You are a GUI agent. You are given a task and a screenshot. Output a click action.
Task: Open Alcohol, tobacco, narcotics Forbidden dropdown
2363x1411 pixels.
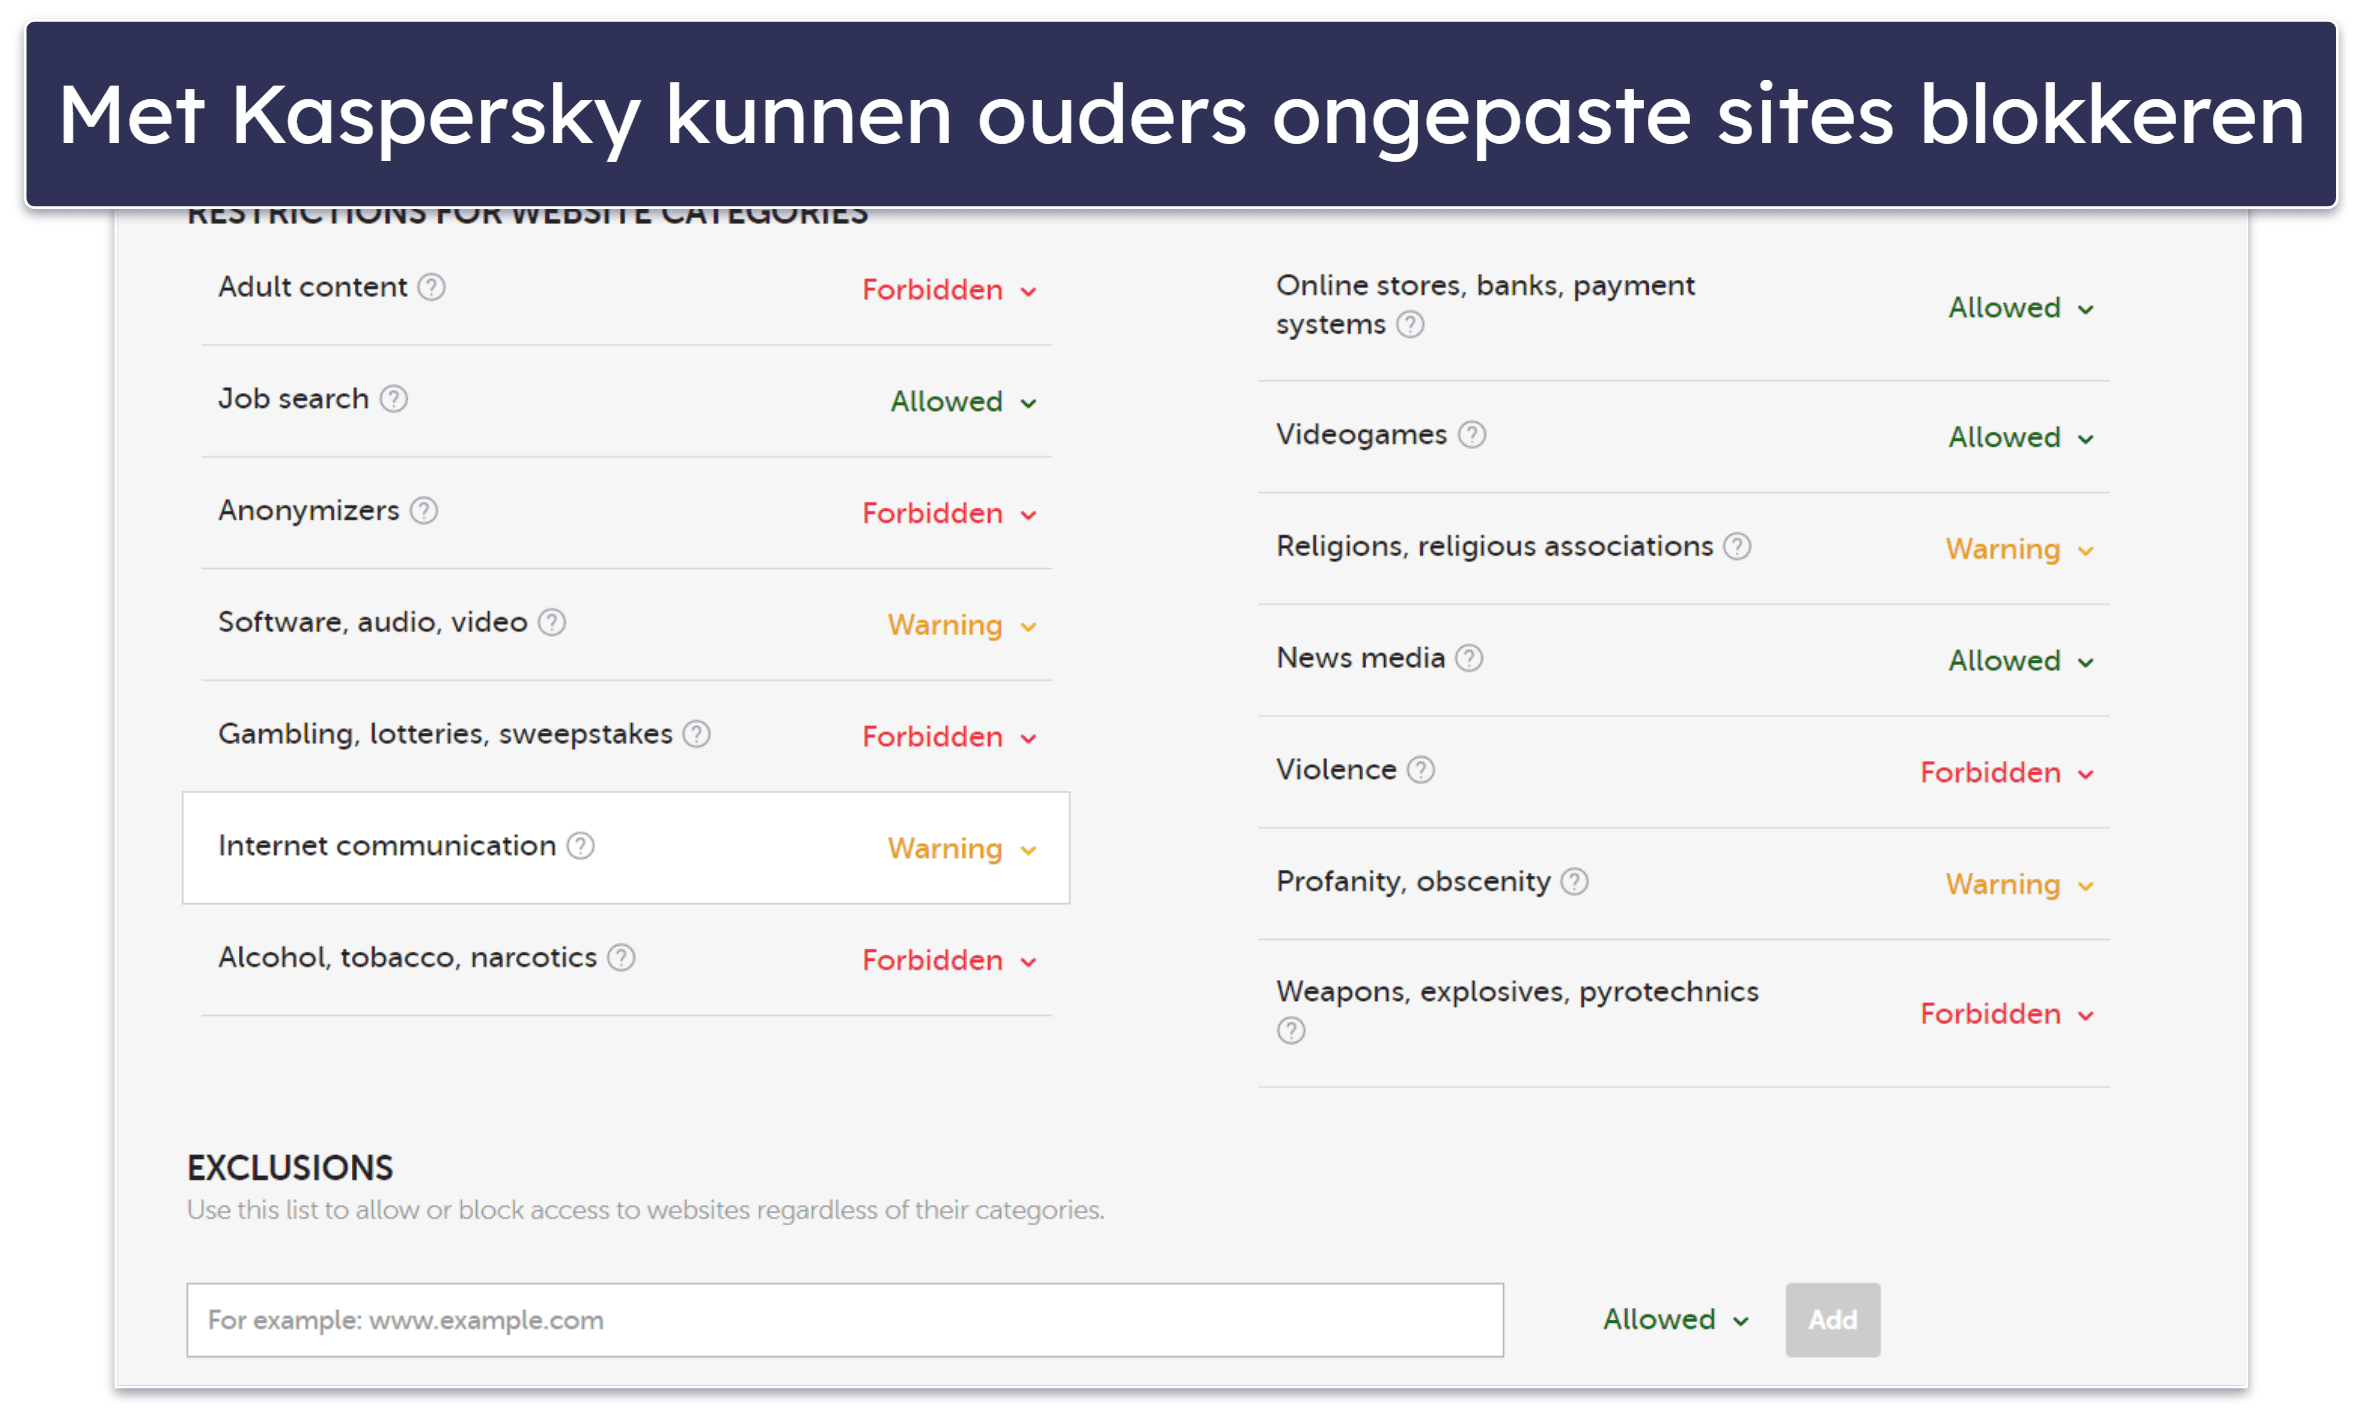coord(949,961)
